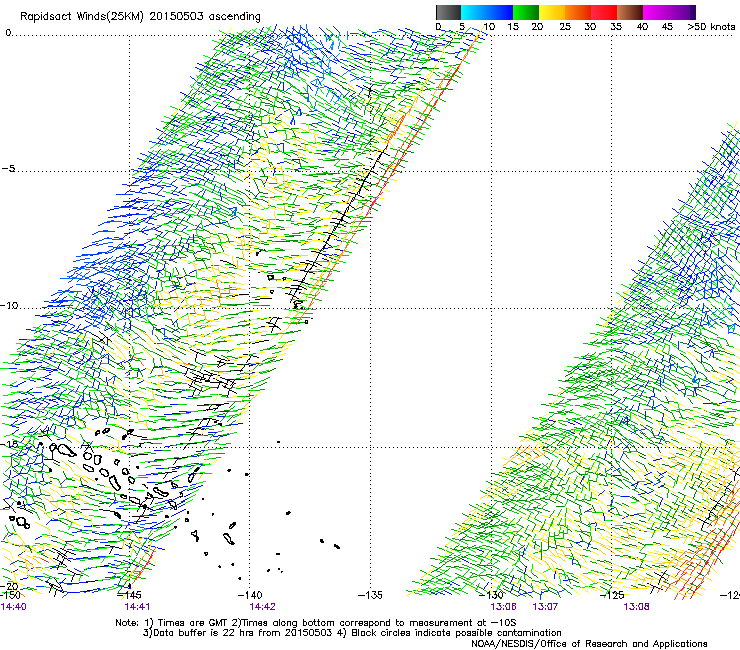Click the gray 0-5 knots color swatch

pyautogui.click(x=448, y=12)
